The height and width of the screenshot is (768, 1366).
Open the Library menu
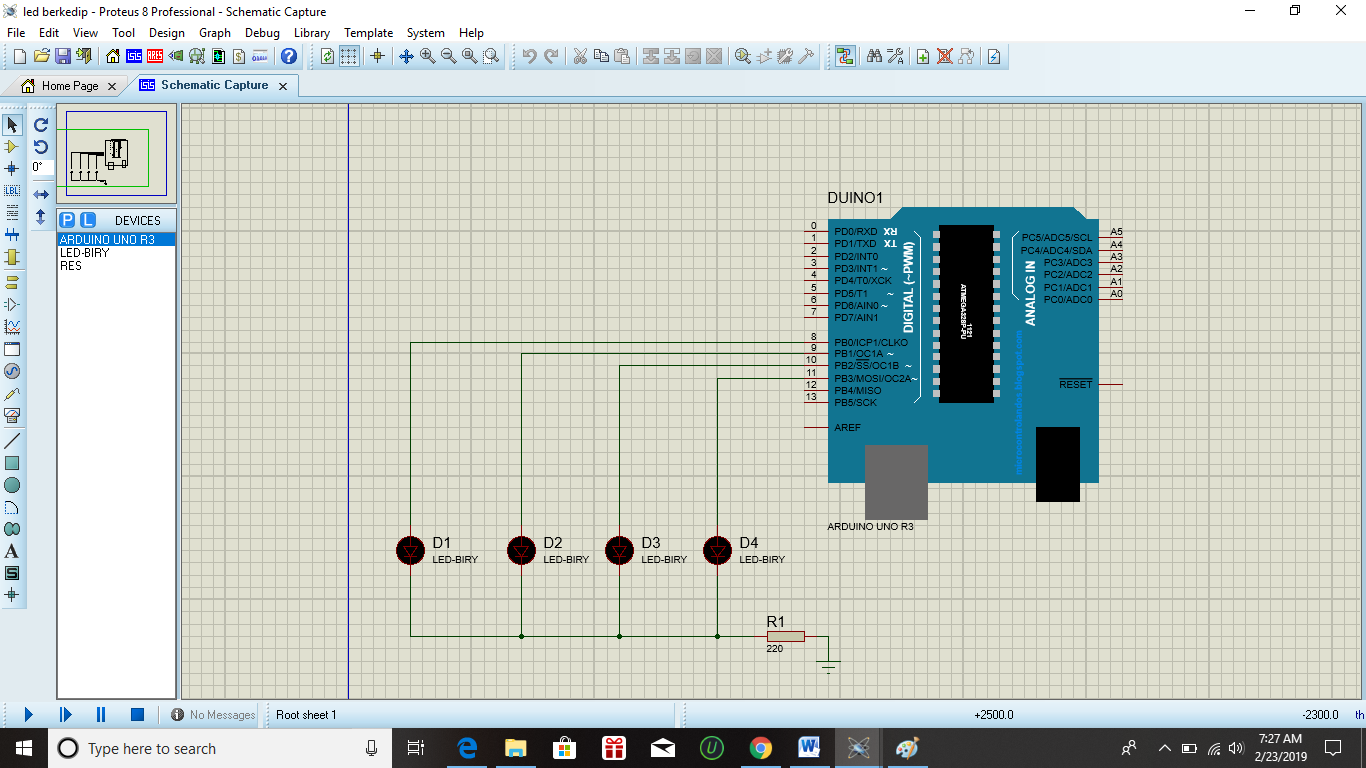(311, 33)
